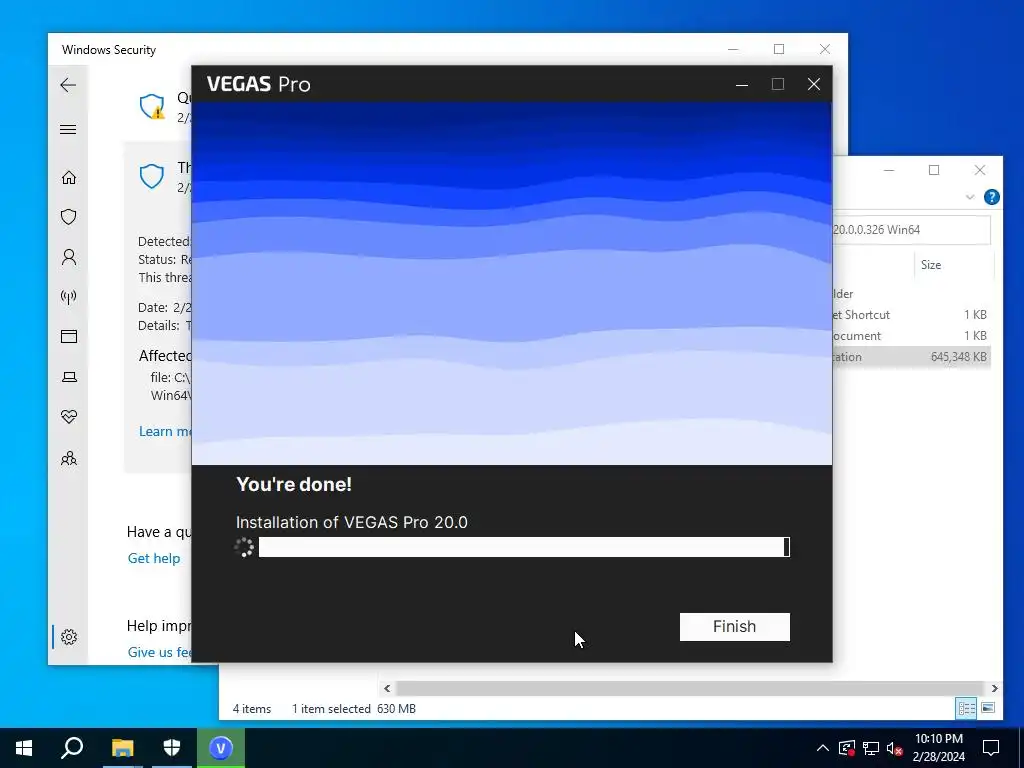Open Home in Windows Security sidebar
1024x768 pixels.
click(x=69, y=178)
